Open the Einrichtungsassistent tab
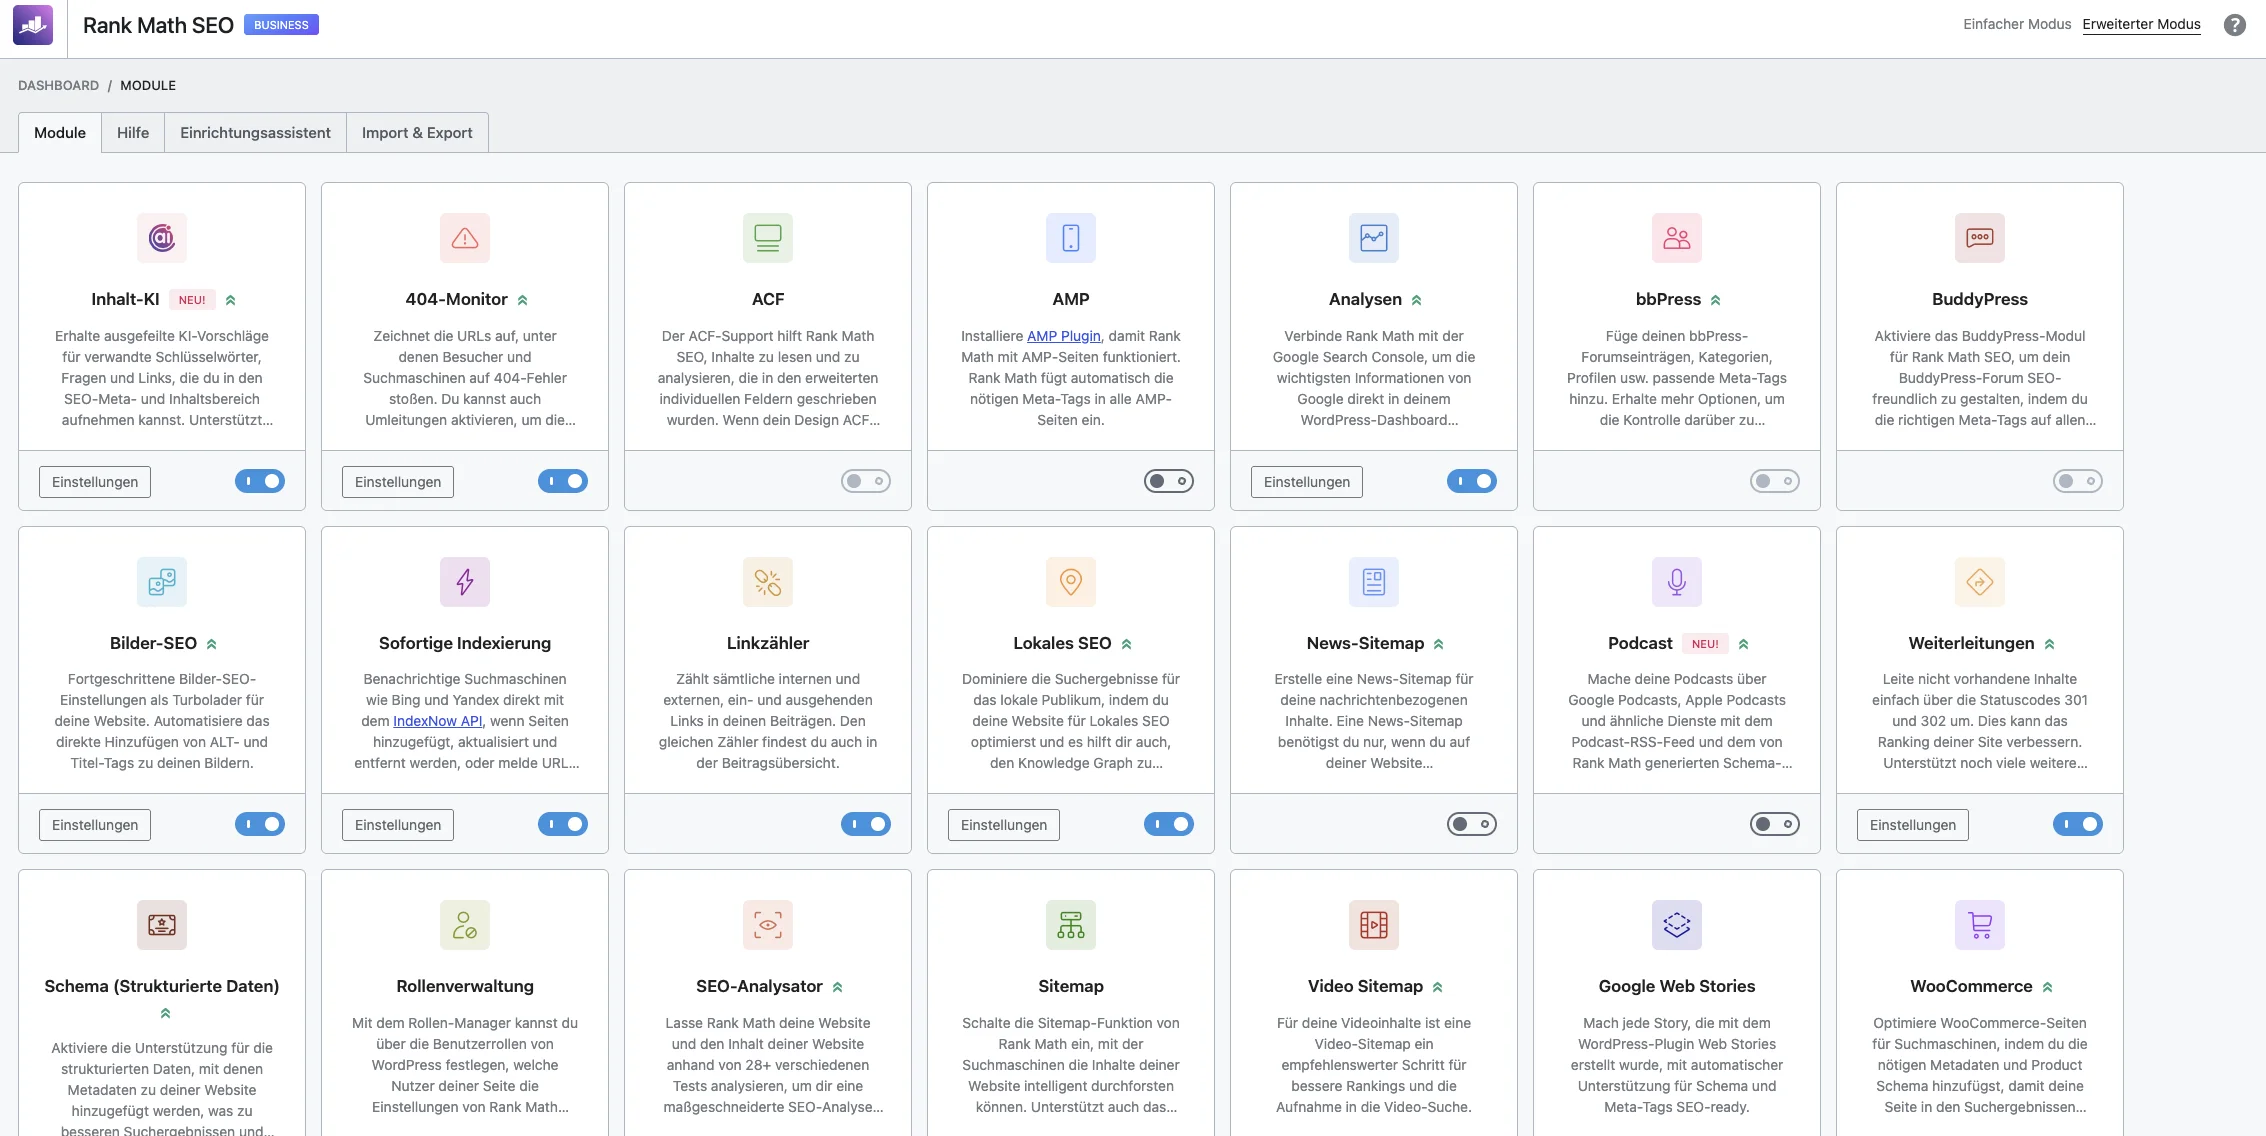The height and width of the screenshot is (1136, 2266). point(255,133)
